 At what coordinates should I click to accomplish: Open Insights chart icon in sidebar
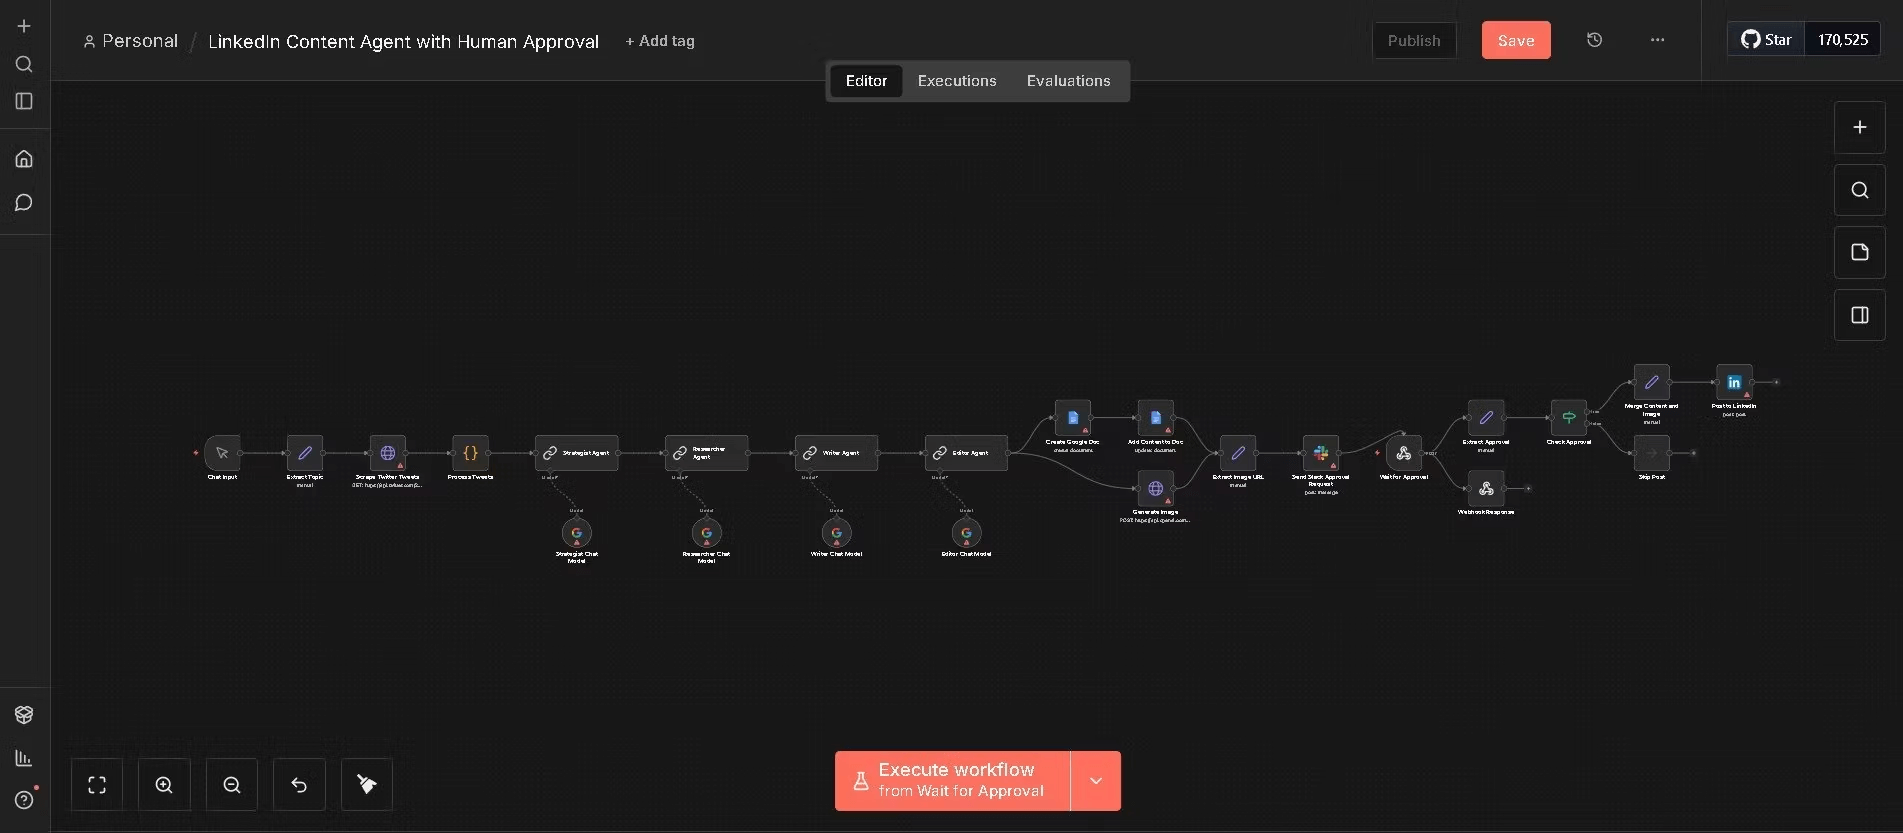(24, 758)
